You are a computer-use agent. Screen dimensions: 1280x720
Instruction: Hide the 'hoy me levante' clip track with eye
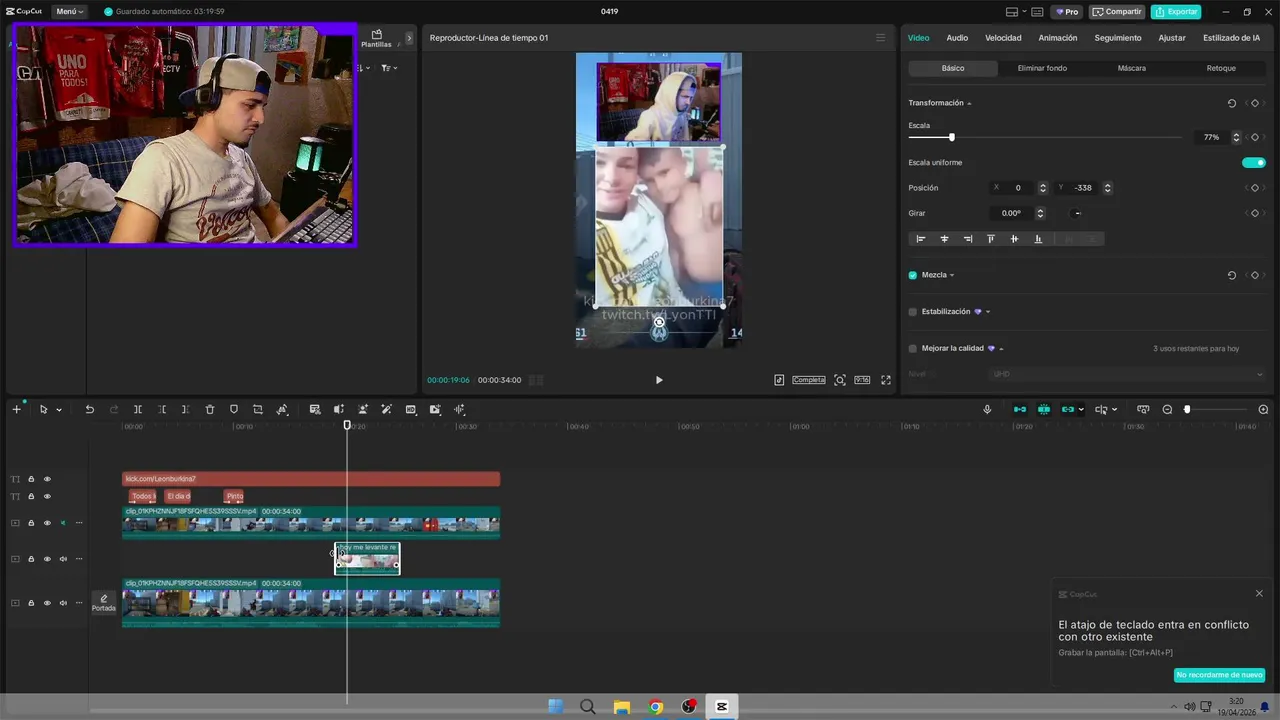click(46, 559)
